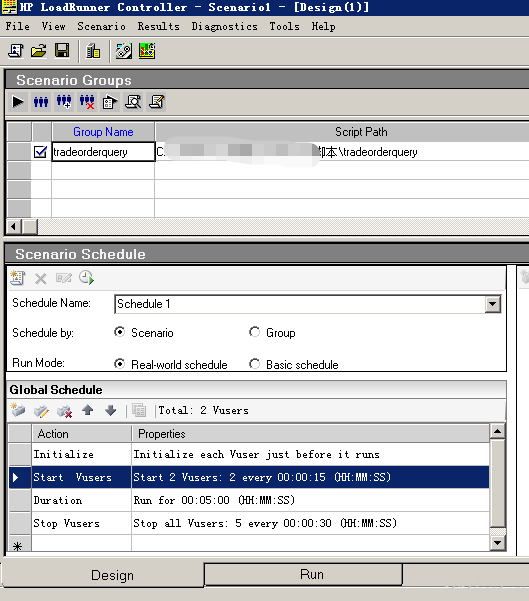The height and width of the screenshot is (601, 529).
Task: Click the Virtual Users icon
Action: [x=41, y=102]
